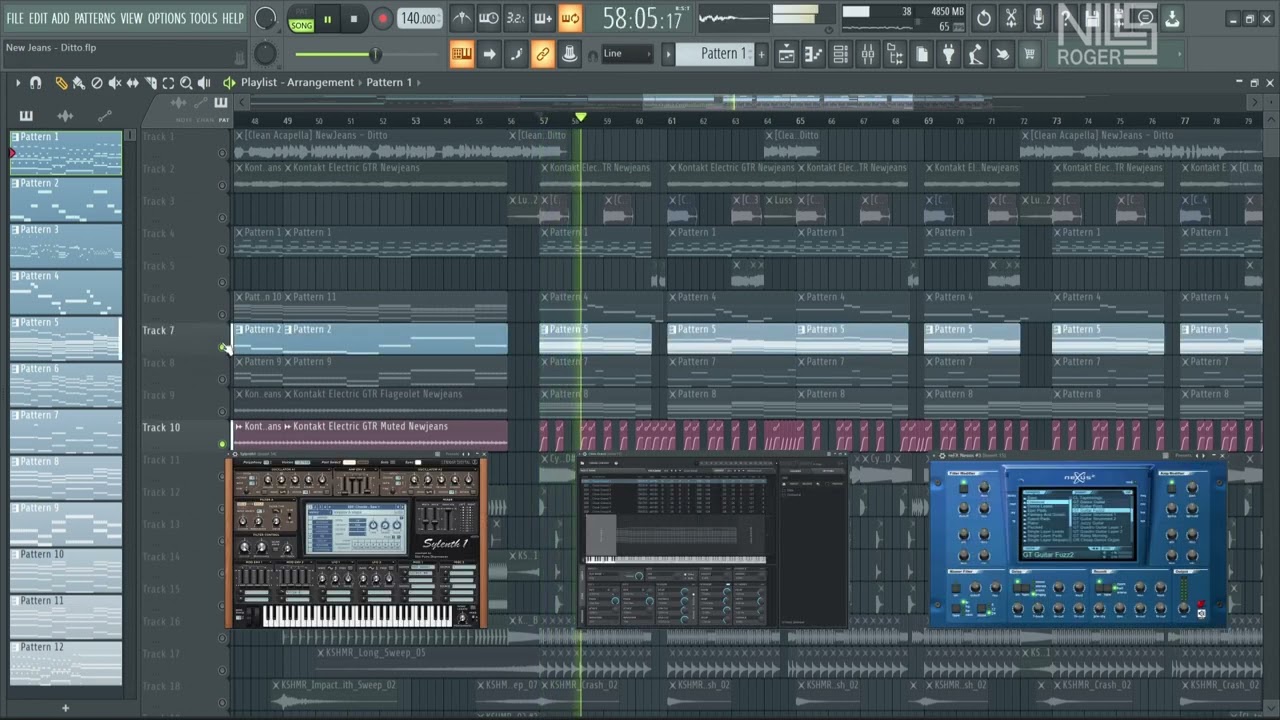Select the Delete tool in Playlist

(97, 83)
